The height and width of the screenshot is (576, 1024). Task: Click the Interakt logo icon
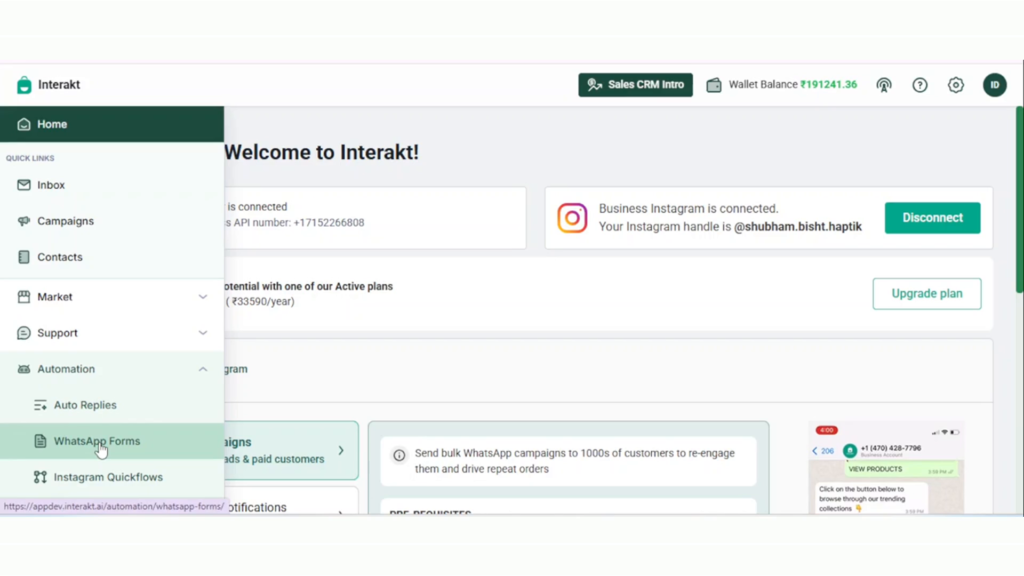(24, 85)
